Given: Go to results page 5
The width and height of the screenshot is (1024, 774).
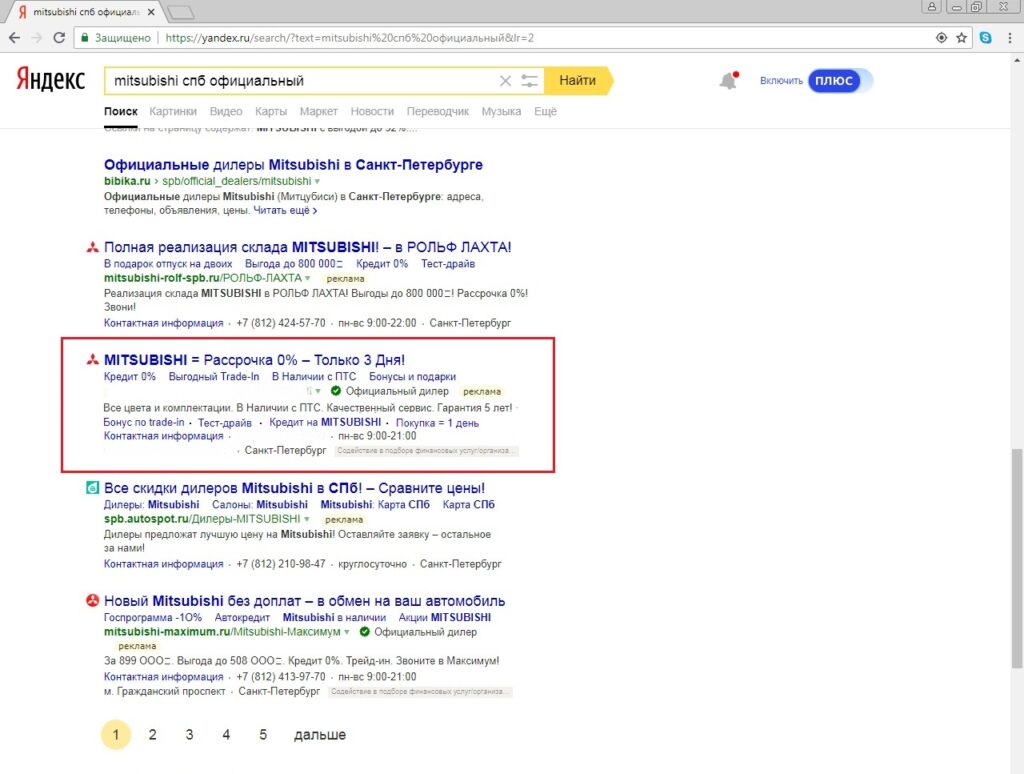Looking at the screenshot, I should tap(263, 735).
